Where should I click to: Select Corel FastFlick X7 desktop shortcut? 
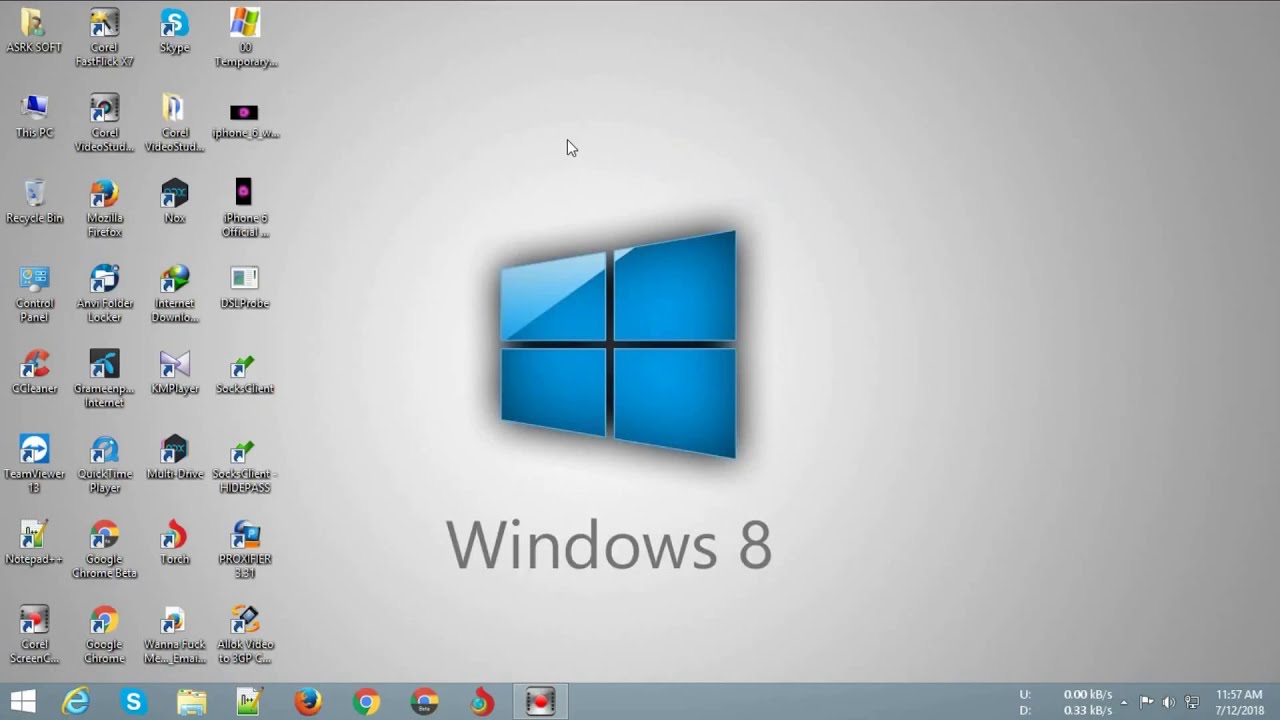(x=104, y=38)
